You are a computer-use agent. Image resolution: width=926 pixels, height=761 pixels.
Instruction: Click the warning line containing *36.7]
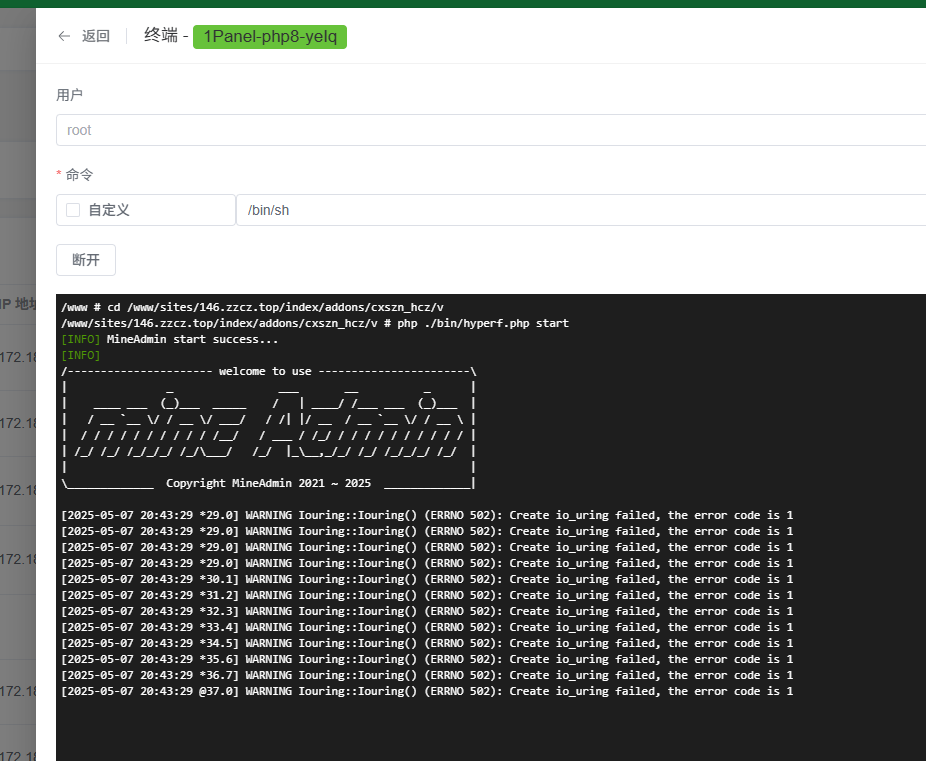click(x=427, y=675)
